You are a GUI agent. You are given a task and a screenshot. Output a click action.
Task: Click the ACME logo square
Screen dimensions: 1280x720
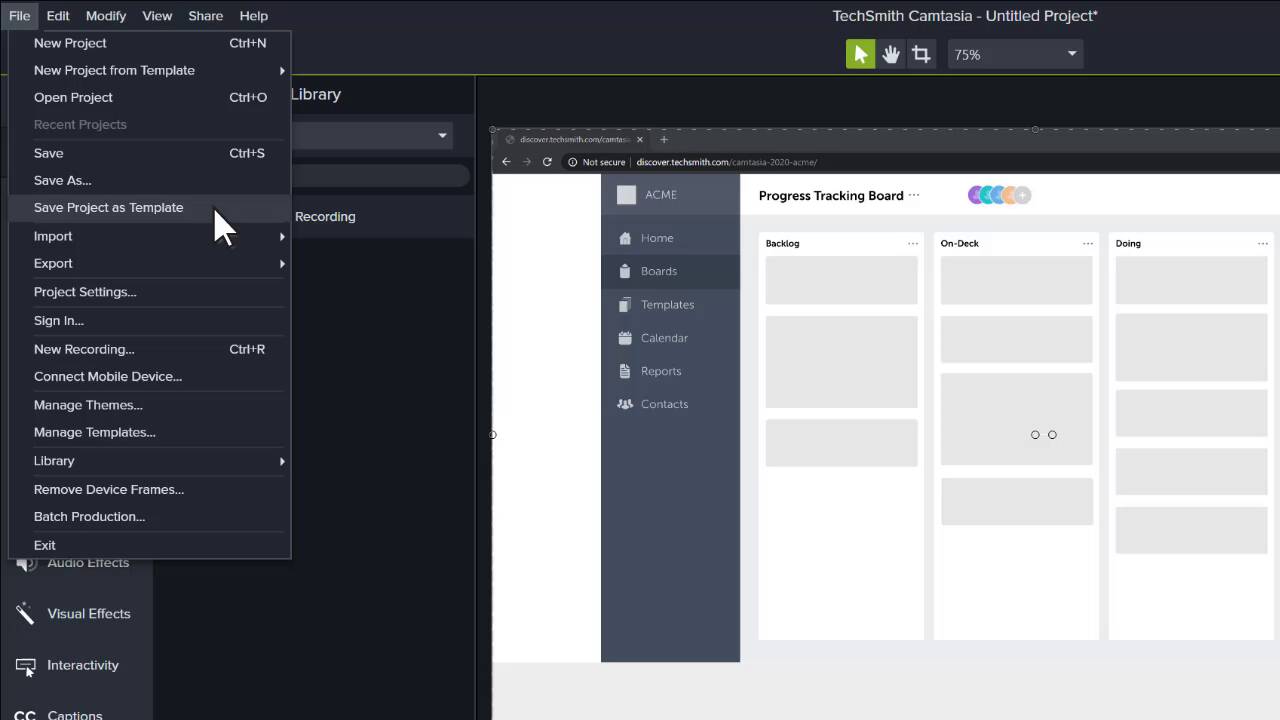pyautogui.click(x=626, y=195)
